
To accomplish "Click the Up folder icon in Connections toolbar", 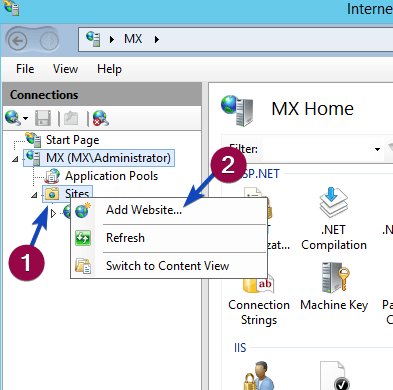I will point(71,118).
